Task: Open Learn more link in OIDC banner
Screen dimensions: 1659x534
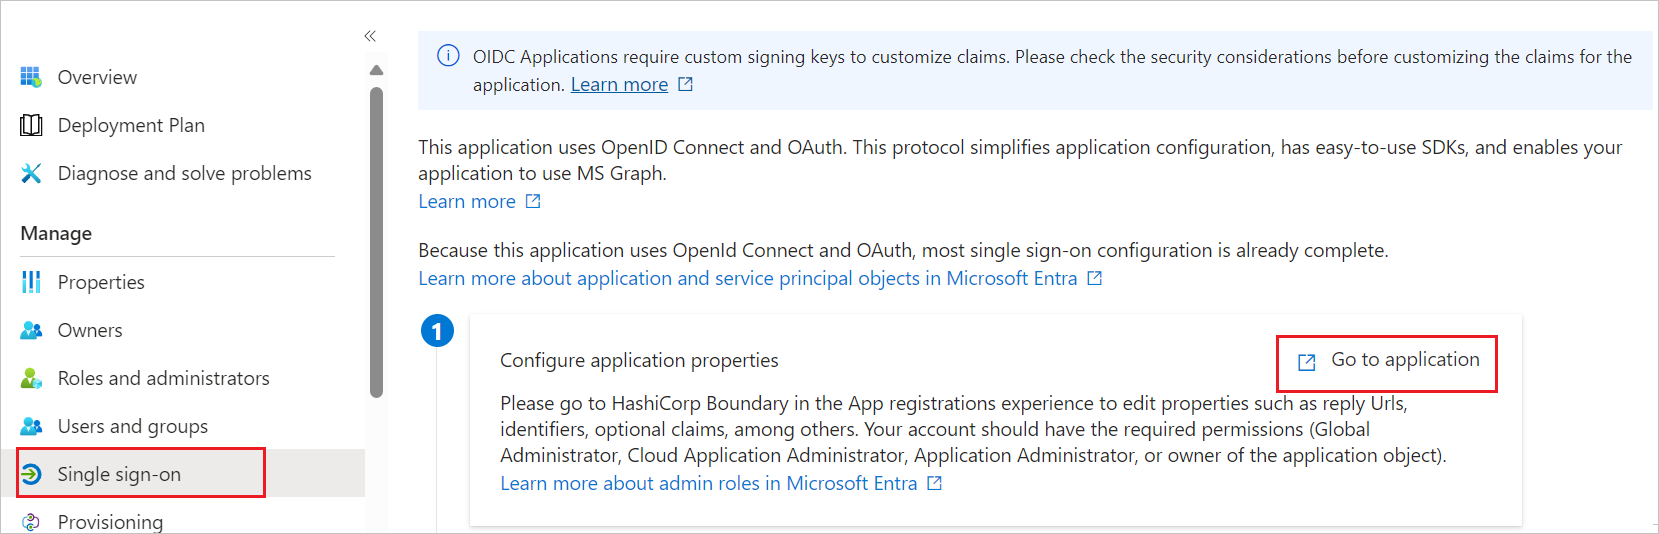Action: (x=619, y=85)
